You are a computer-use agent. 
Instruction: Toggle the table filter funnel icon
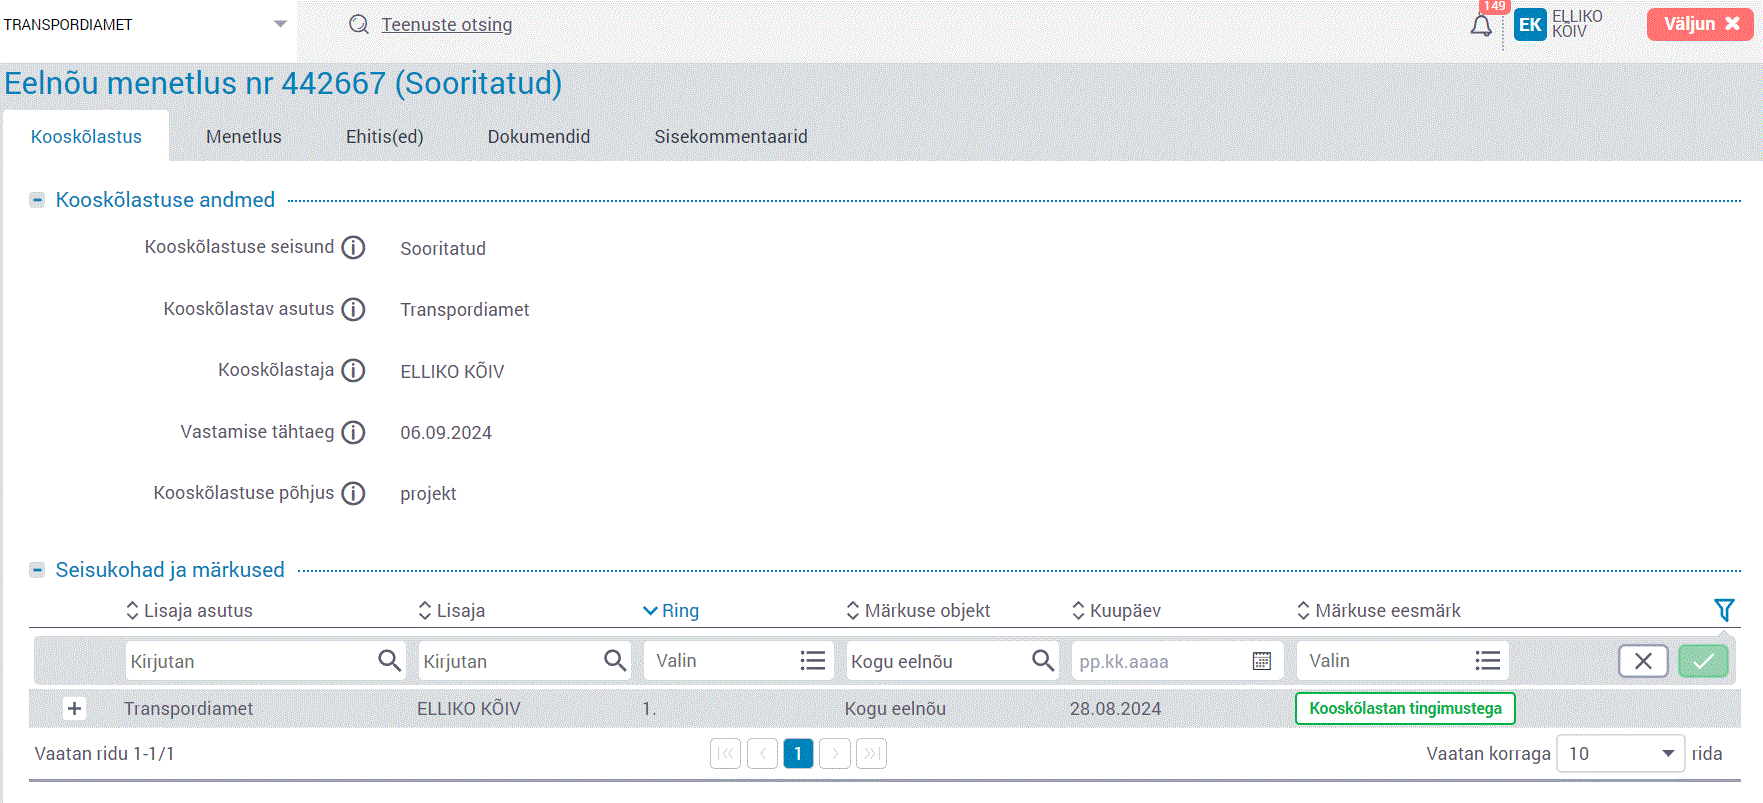(x=1723, y=610)
